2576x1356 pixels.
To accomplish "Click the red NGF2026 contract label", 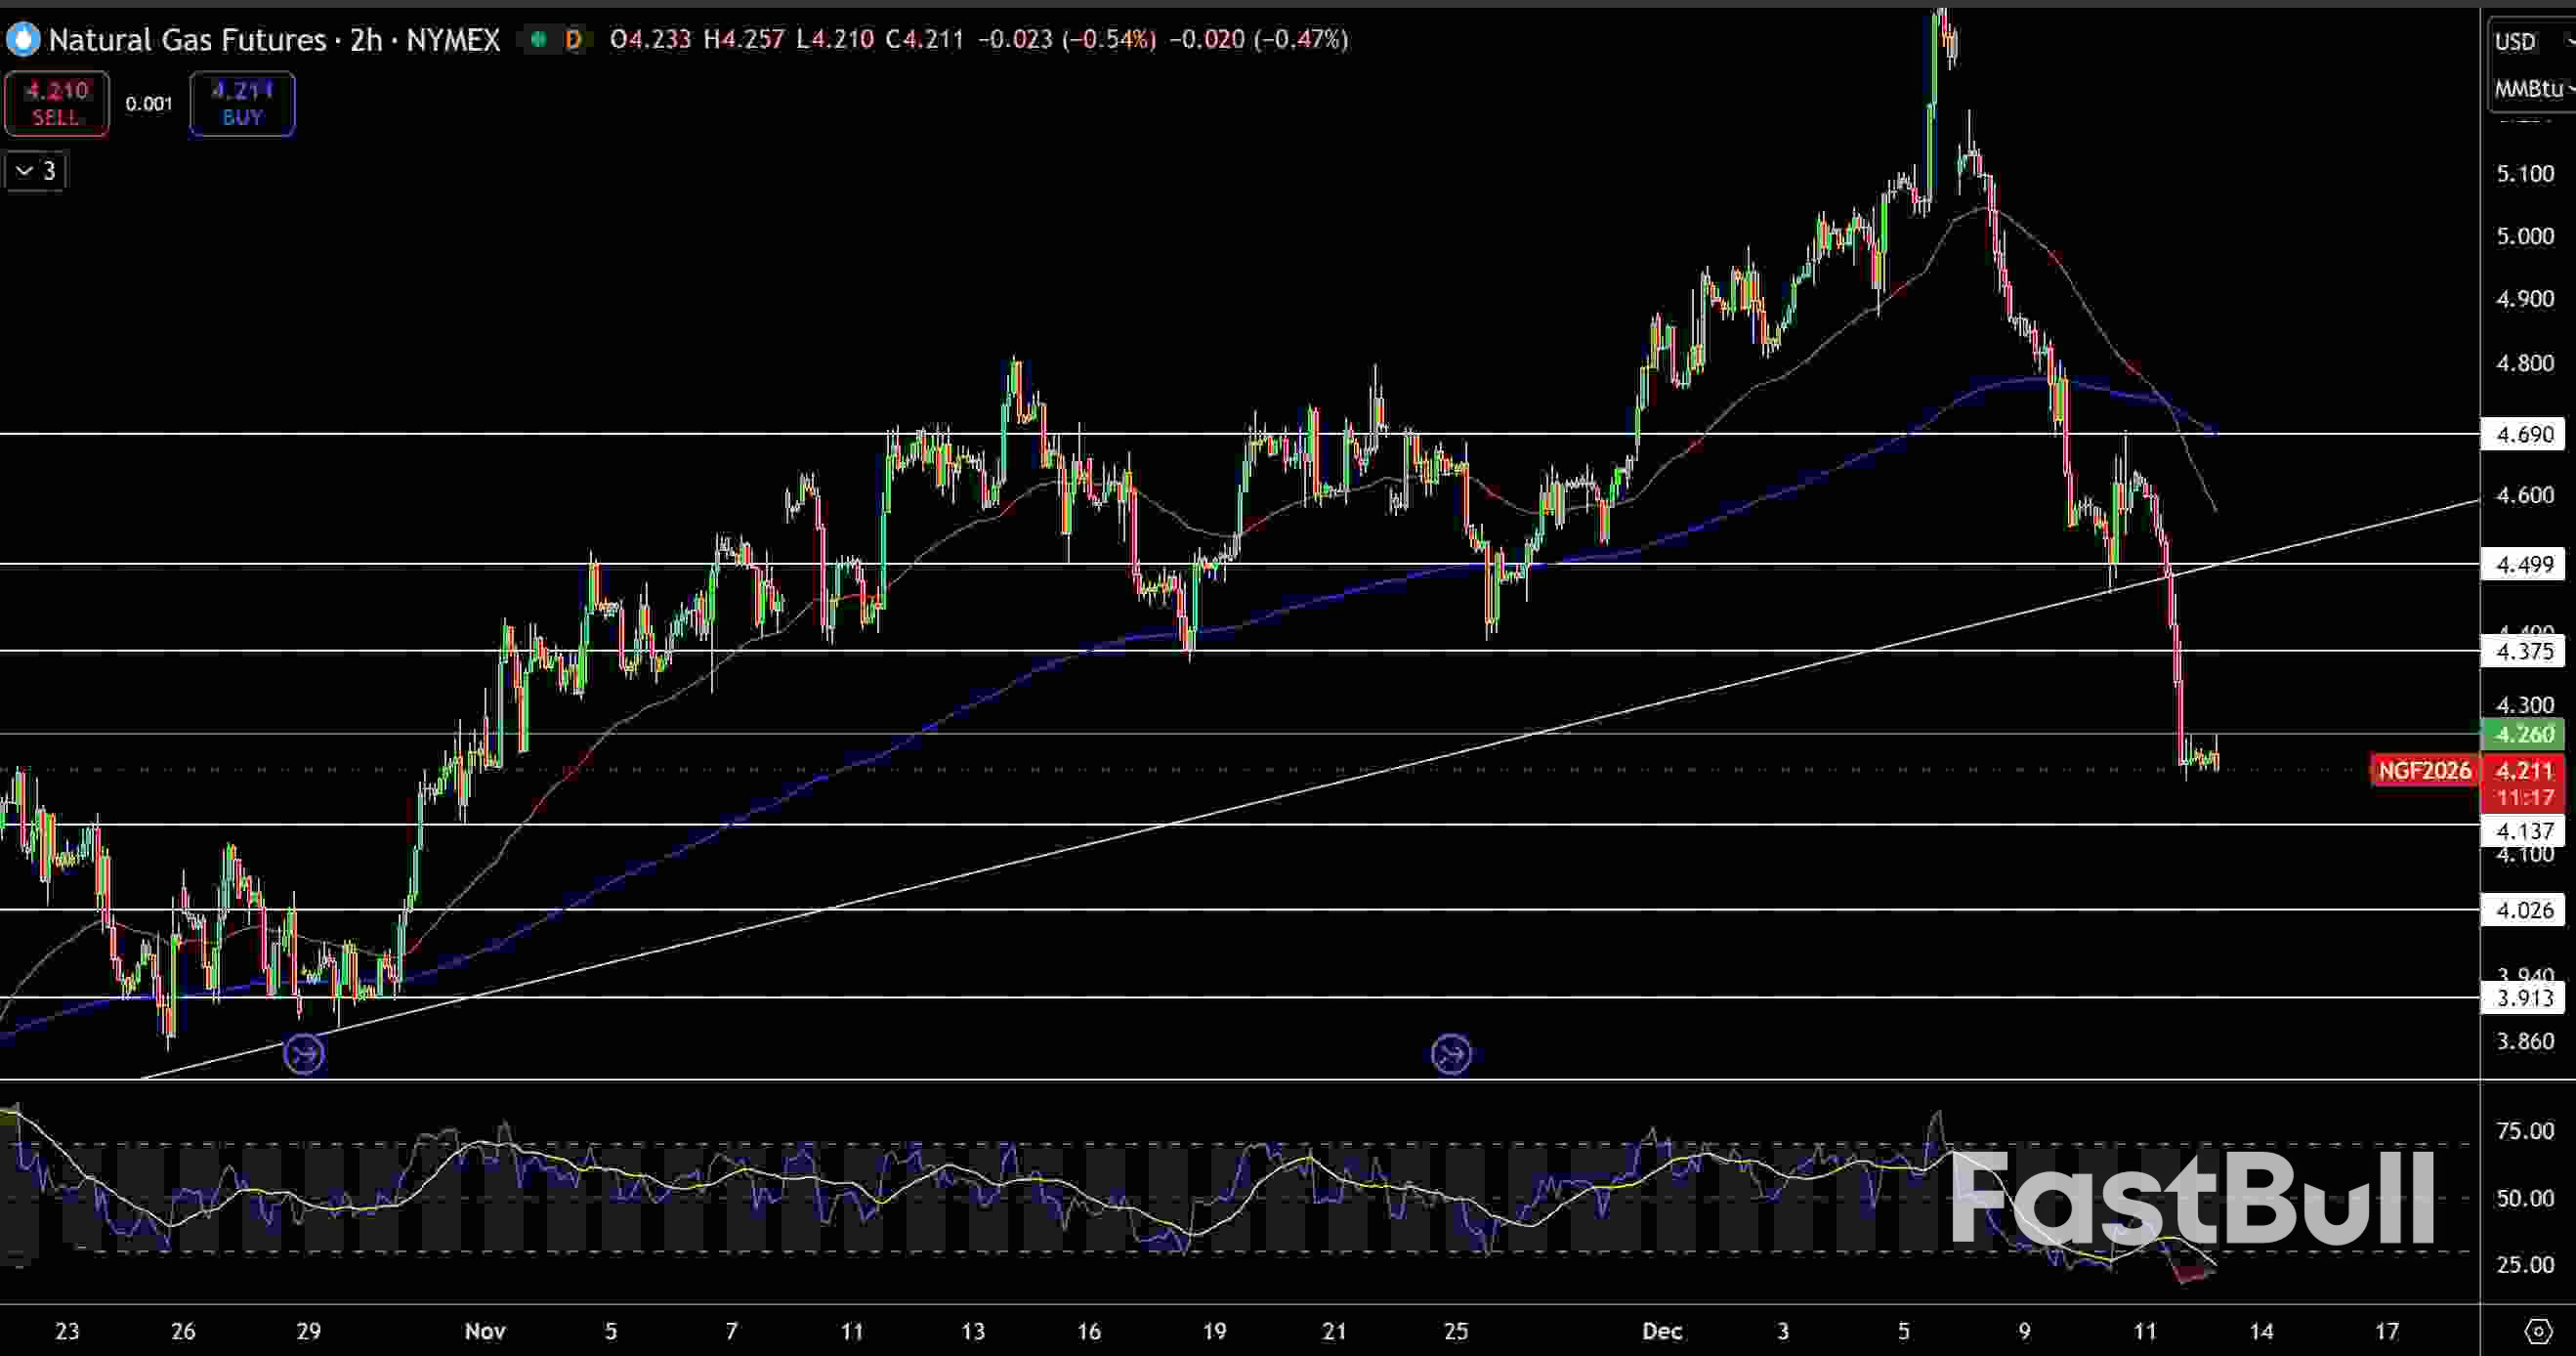I will (x=2424, y=771).
